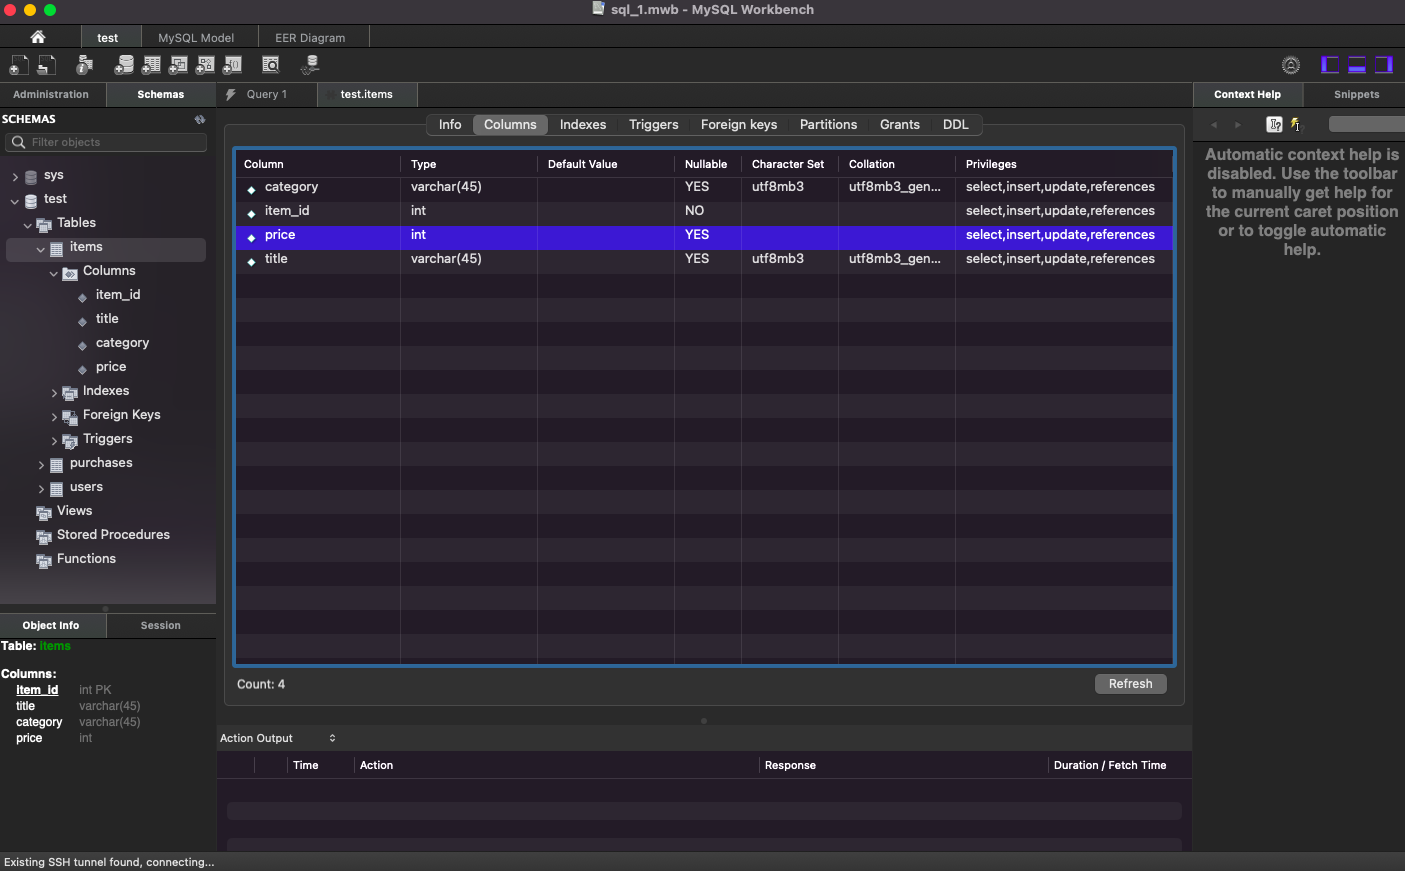Switch to the Snippets tab

pyautogui.click(x=1356, y=95)
